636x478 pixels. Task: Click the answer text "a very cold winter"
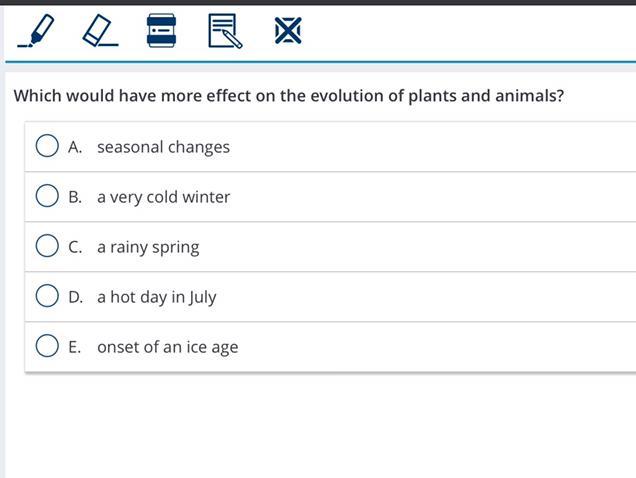click(x=163, y=197)
